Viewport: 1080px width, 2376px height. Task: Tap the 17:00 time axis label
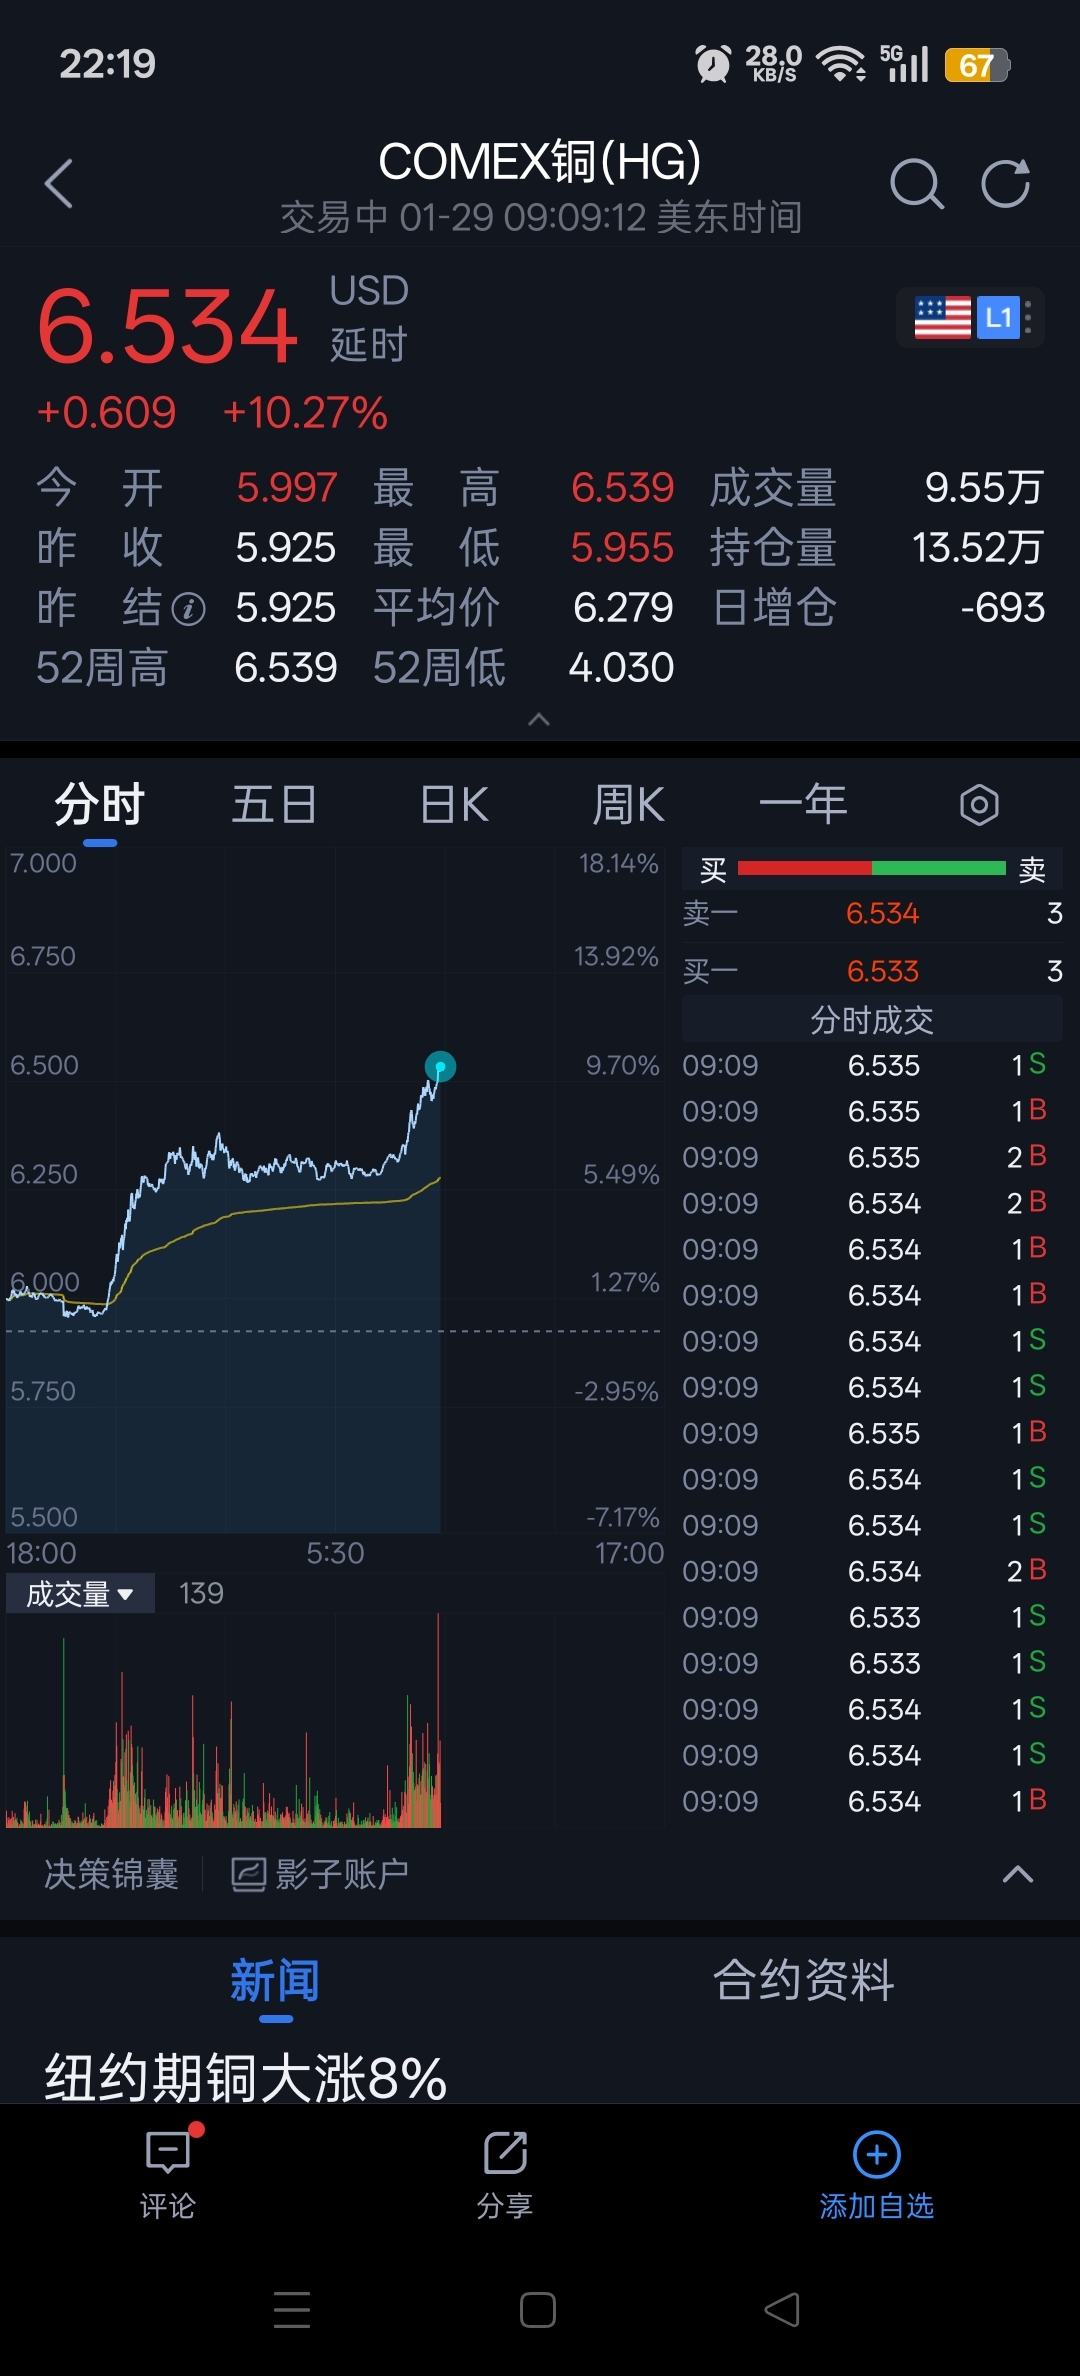(629, 1553)
